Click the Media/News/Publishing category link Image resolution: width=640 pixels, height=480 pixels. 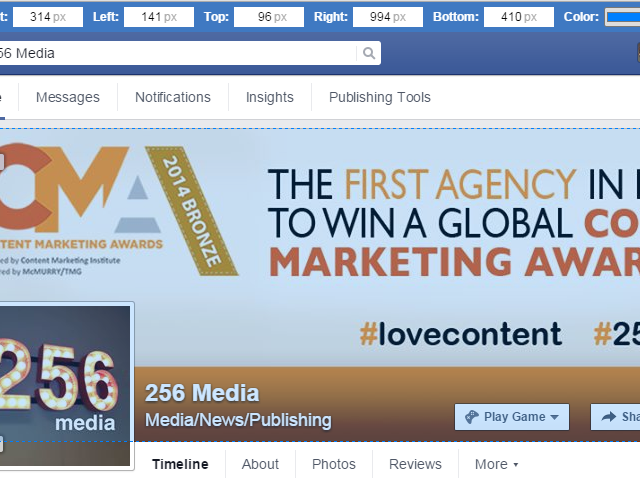pyautogui.click(x=238, y=420)
